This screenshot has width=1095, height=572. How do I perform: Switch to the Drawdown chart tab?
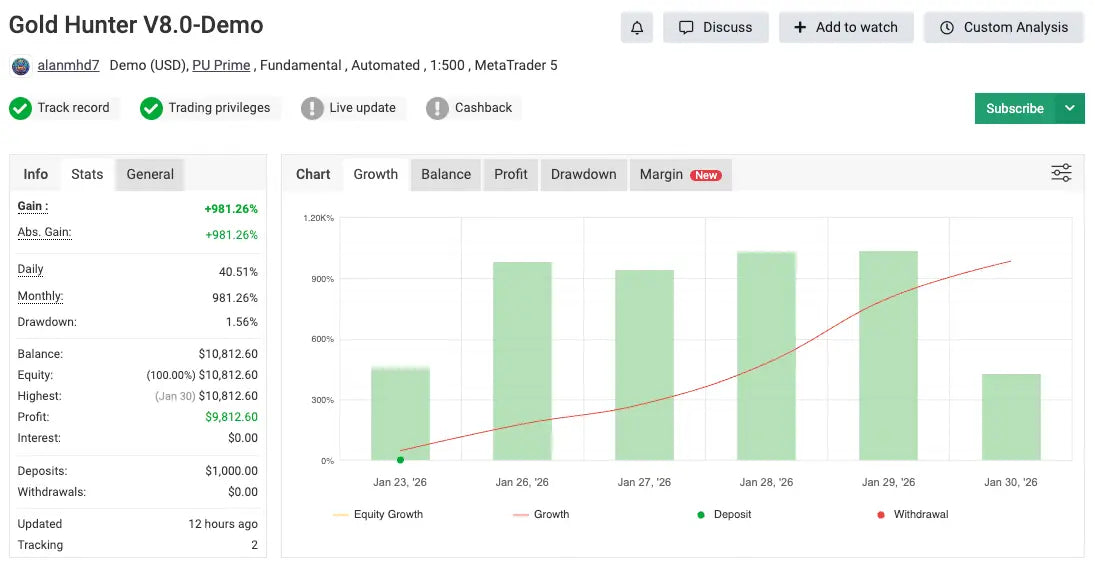(x=583, y=174)
